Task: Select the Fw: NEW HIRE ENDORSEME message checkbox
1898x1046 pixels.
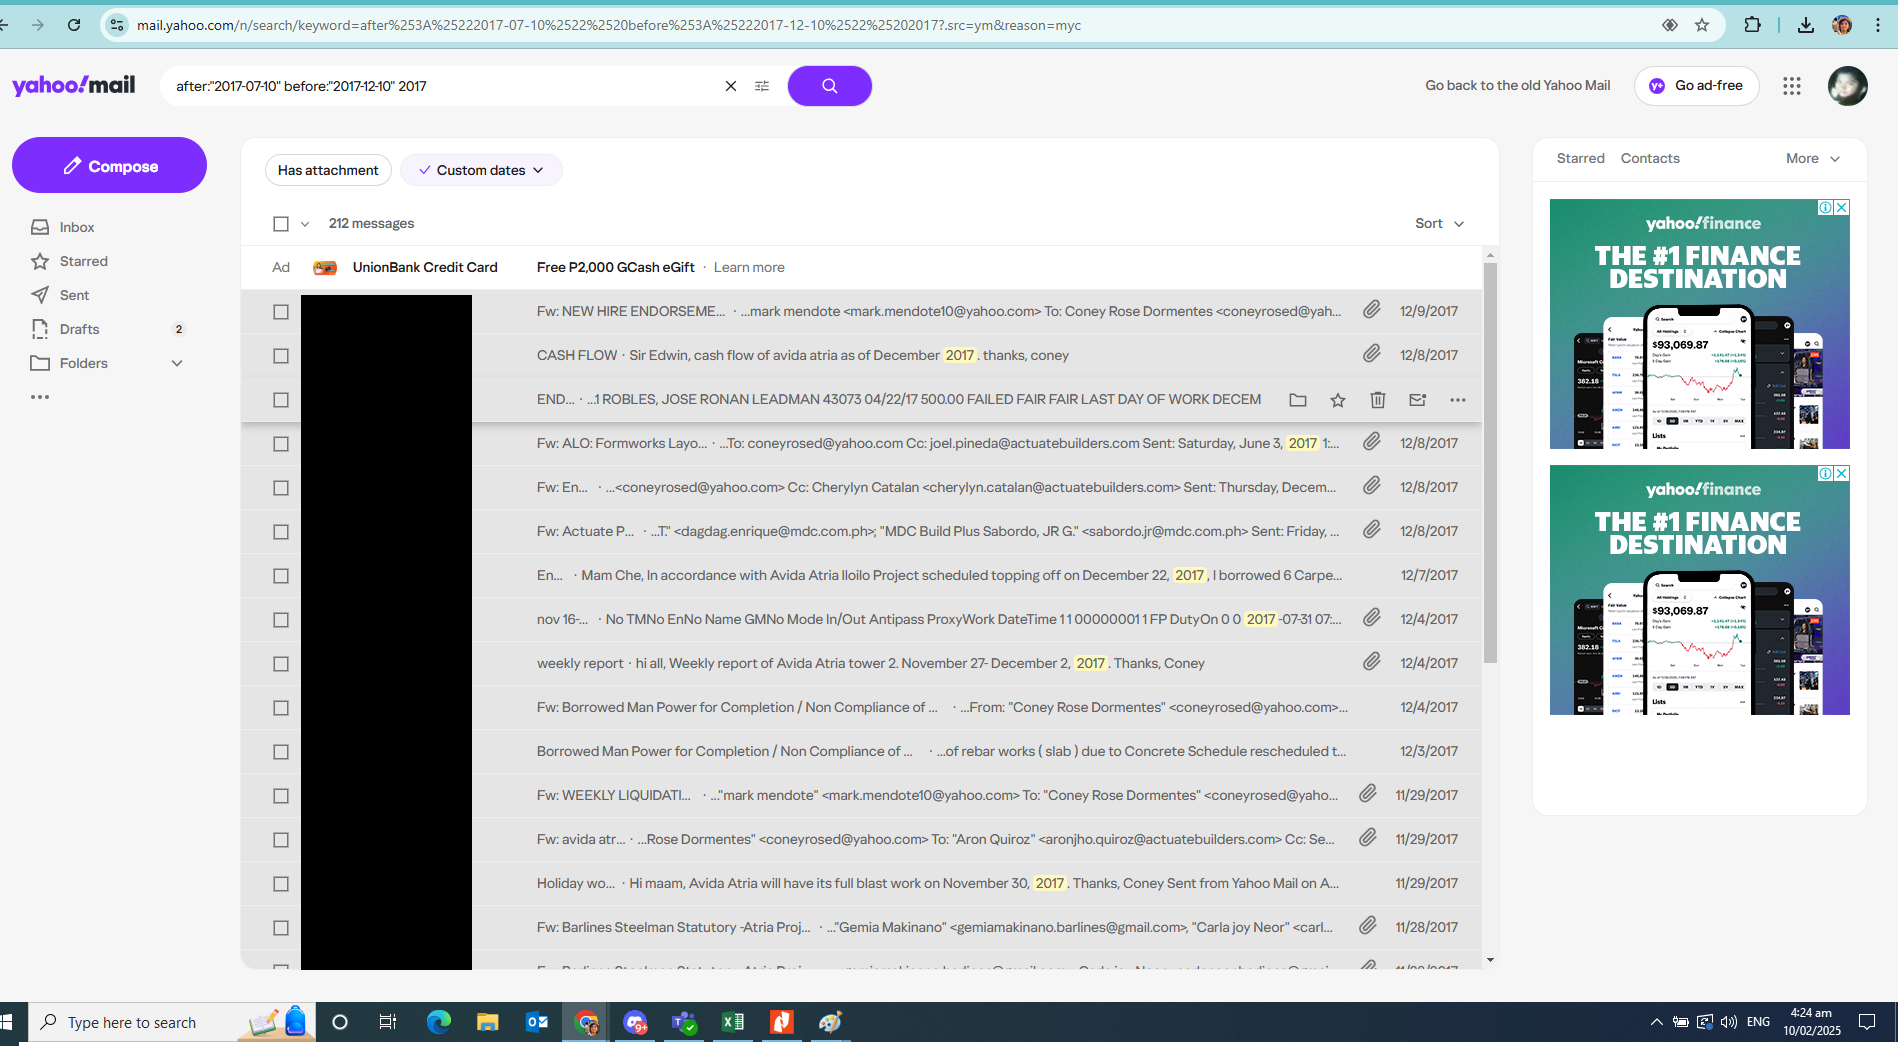Action: point(281,312)
